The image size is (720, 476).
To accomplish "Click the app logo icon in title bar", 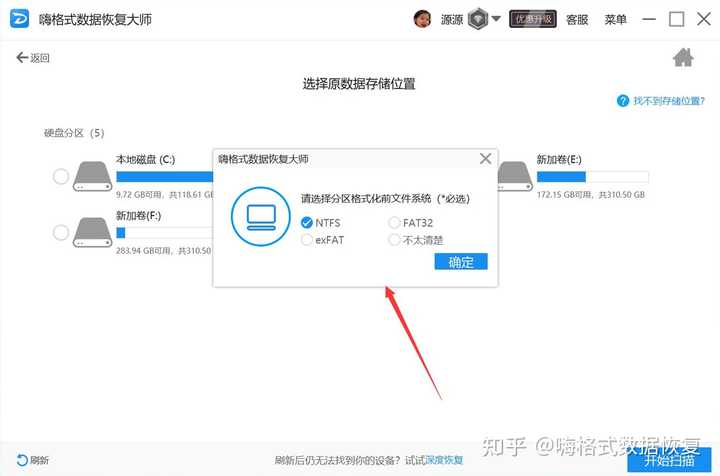I will (x=19, y=19).
